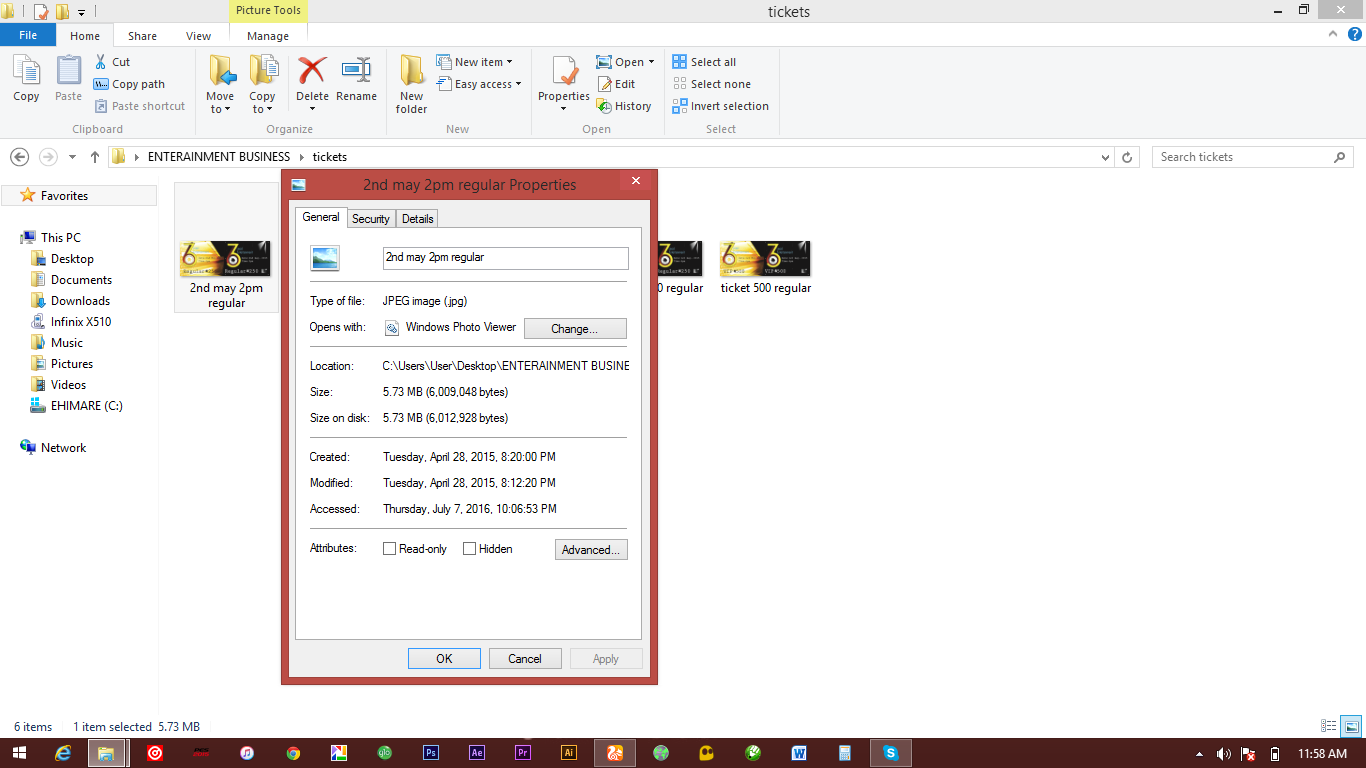This screenshot has height=768, width=1366.
Task: Open After Effects from the taskbar
Action: pyautogui.click(x=477, y=753)
